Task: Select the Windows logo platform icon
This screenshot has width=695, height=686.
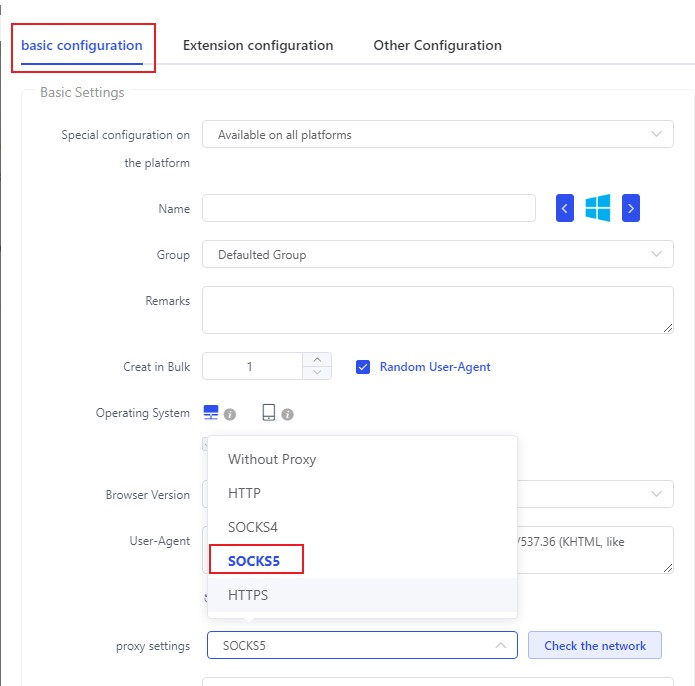Action: click(598, 208)
